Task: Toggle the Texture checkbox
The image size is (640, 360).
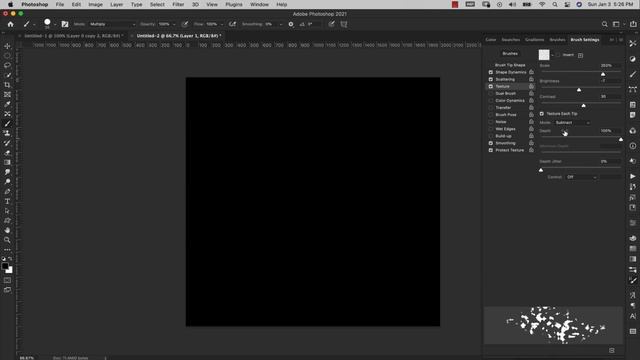Action: click(x=491, y=87)
